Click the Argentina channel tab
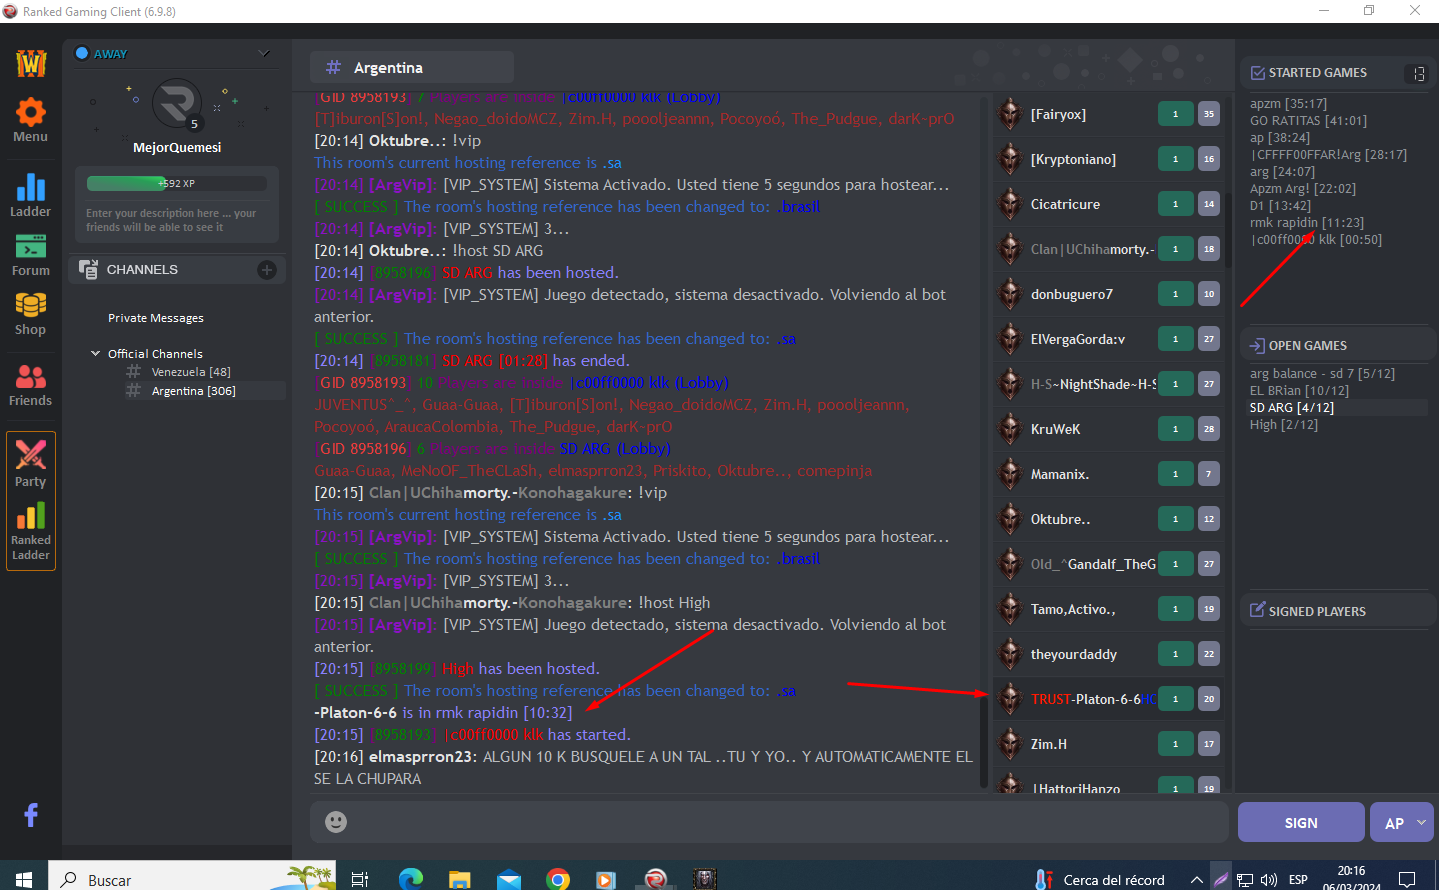The image size is (1439, 890). [411, 68]
